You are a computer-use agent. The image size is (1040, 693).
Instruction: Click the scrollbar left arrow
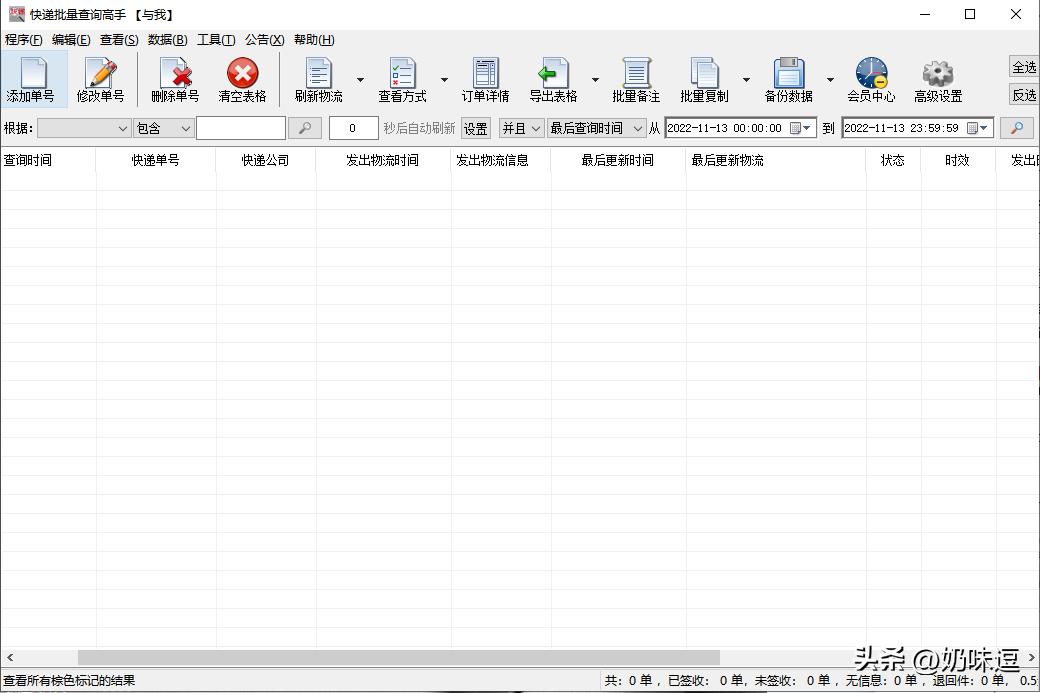(9, 657)
